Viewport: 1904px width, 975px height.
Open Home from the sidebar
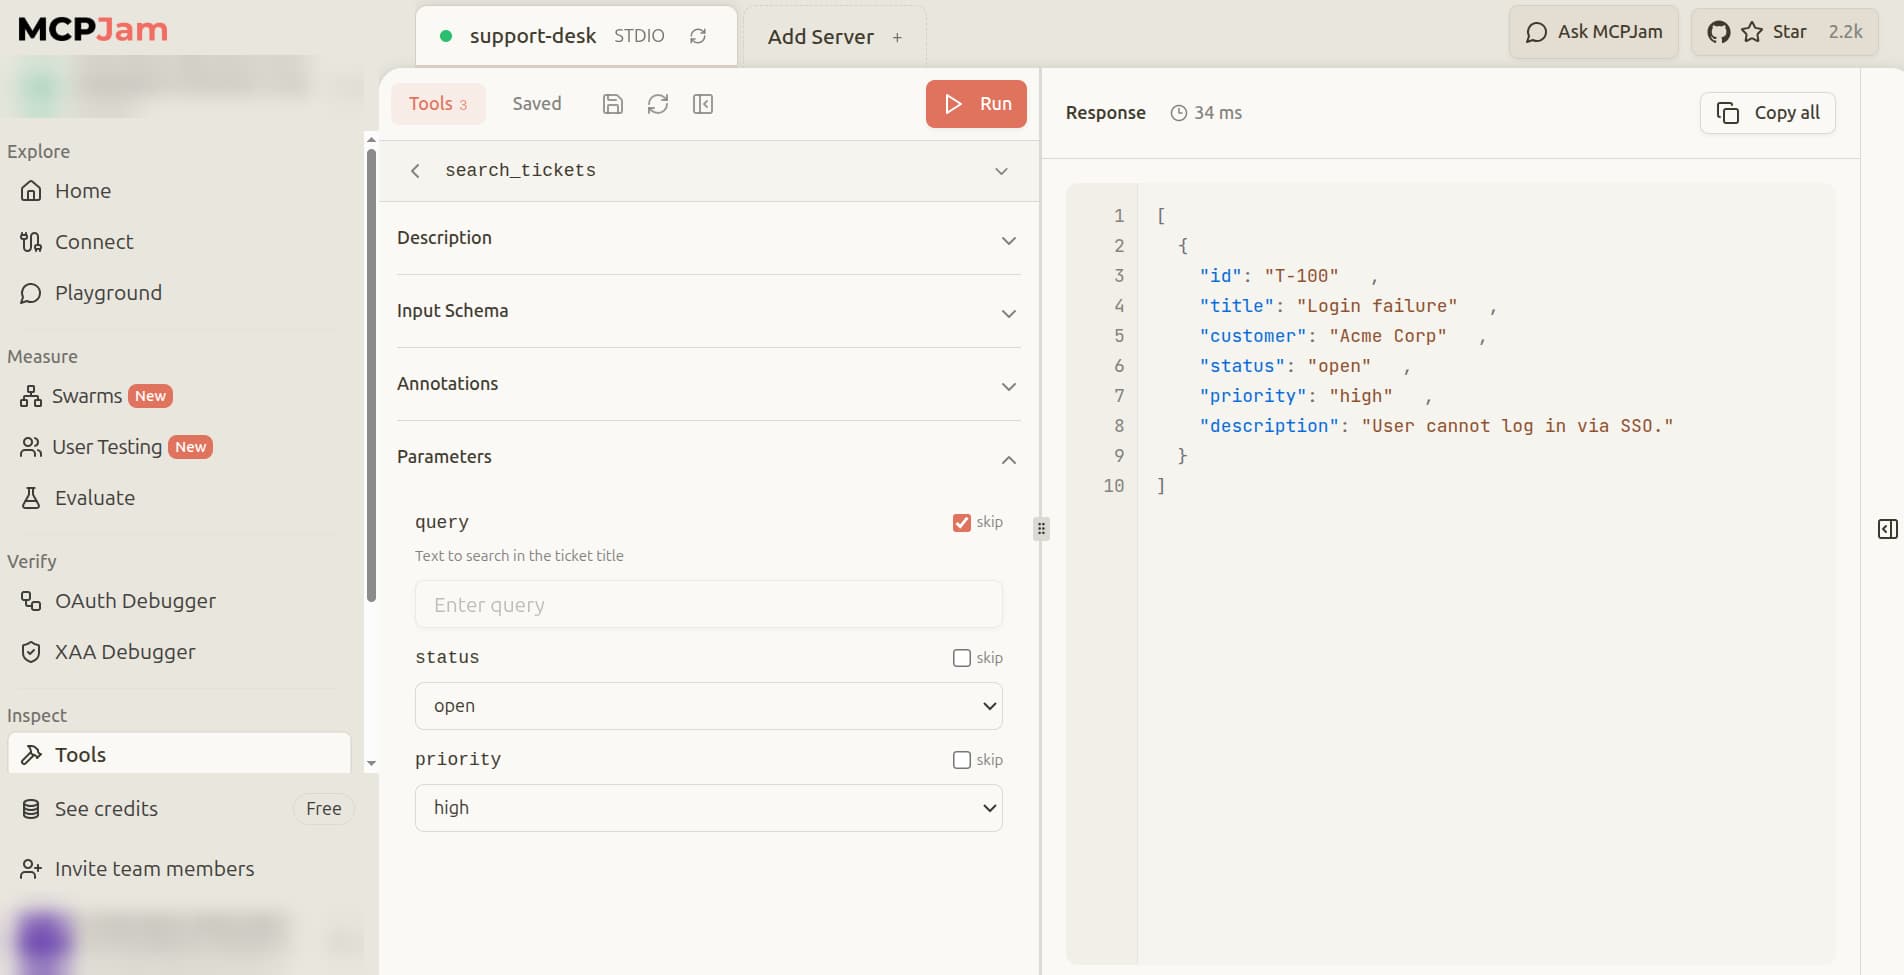pos(180,191)
